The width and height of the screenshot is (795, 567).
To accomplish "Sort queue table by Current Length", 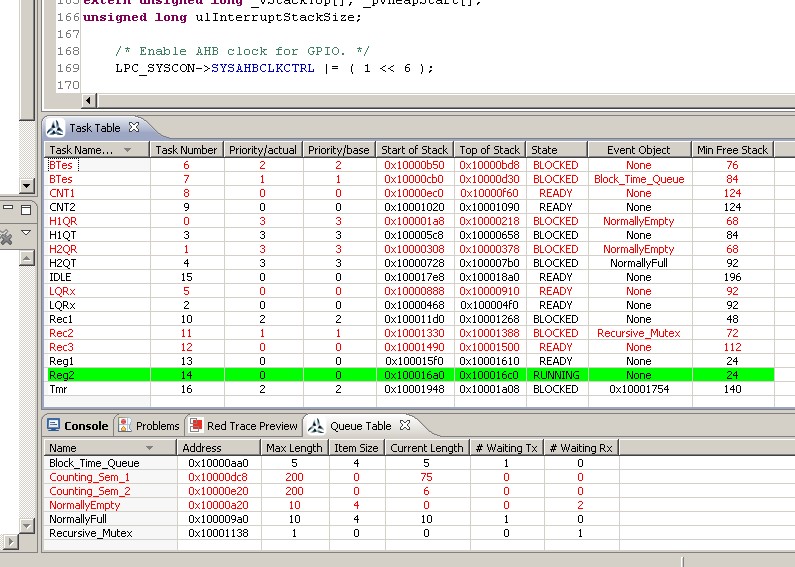I will pyautogui.click(x=426, y=448).
